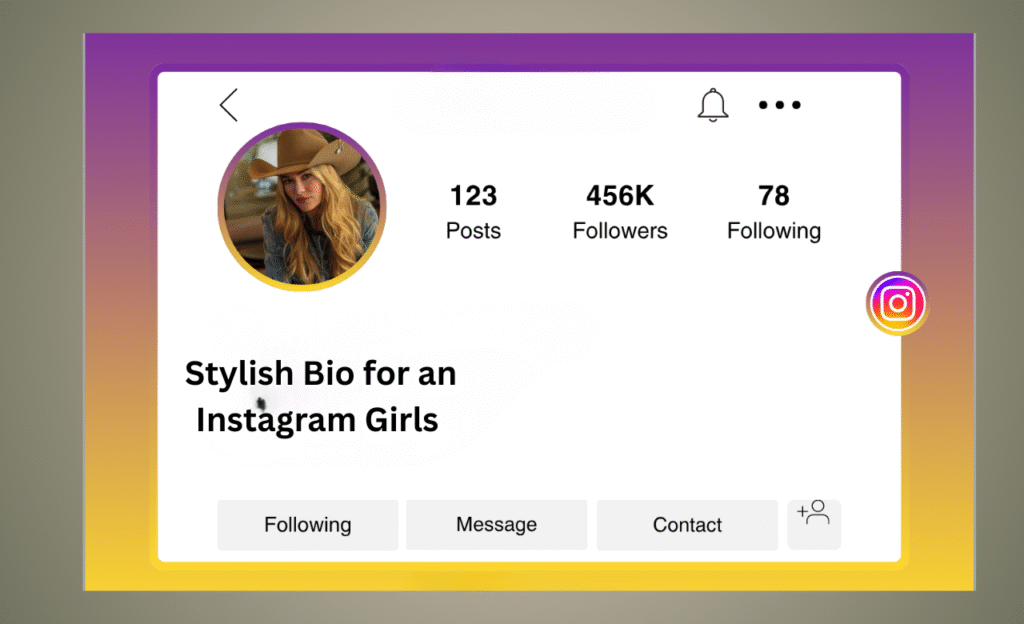Select the Followers stat label
This screenshot has height=624, width=1024.
tap(619, 231)
